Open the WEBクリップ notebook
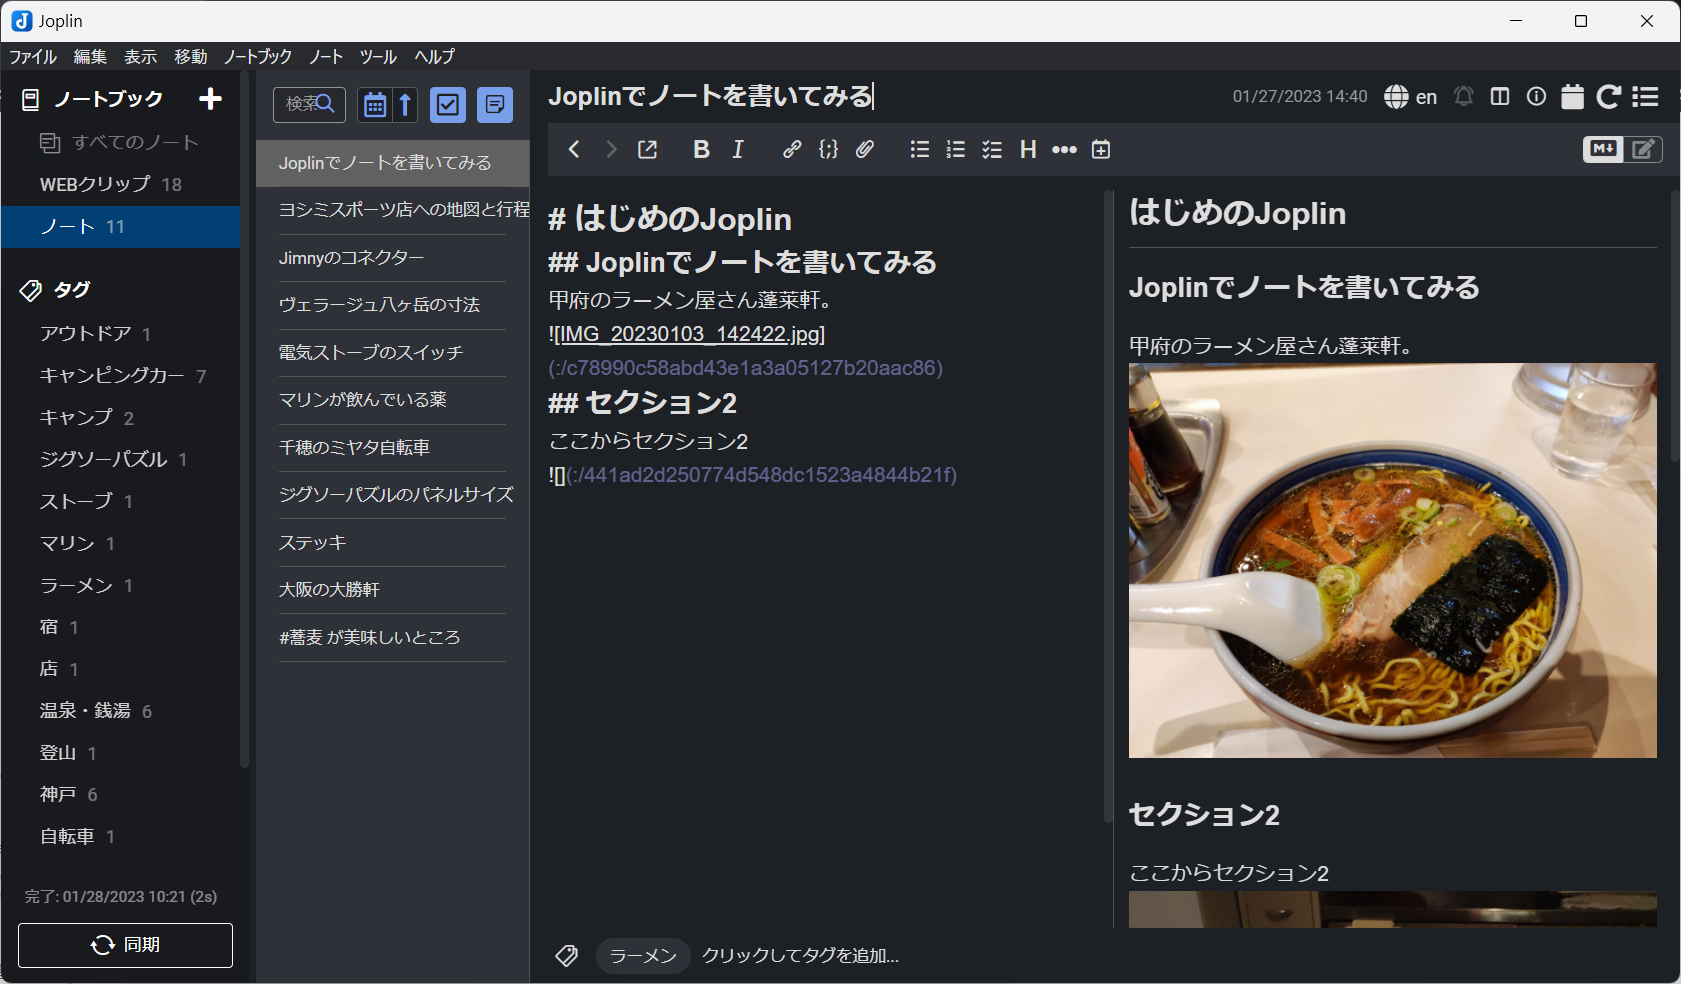The image size is (1681, 984). 120,184
